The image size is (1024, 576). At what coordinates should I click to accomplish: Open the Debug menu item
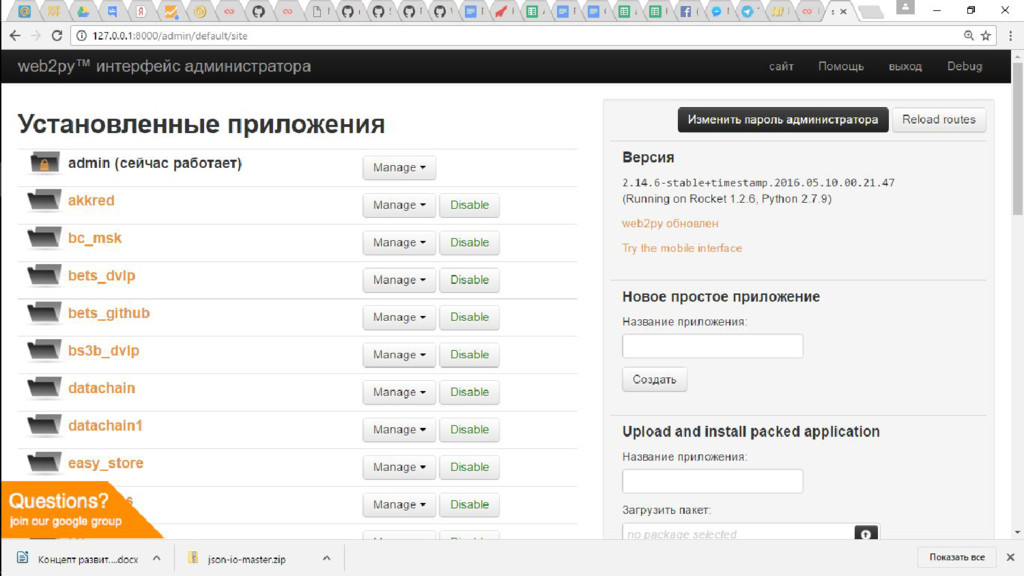pos(965,66)
